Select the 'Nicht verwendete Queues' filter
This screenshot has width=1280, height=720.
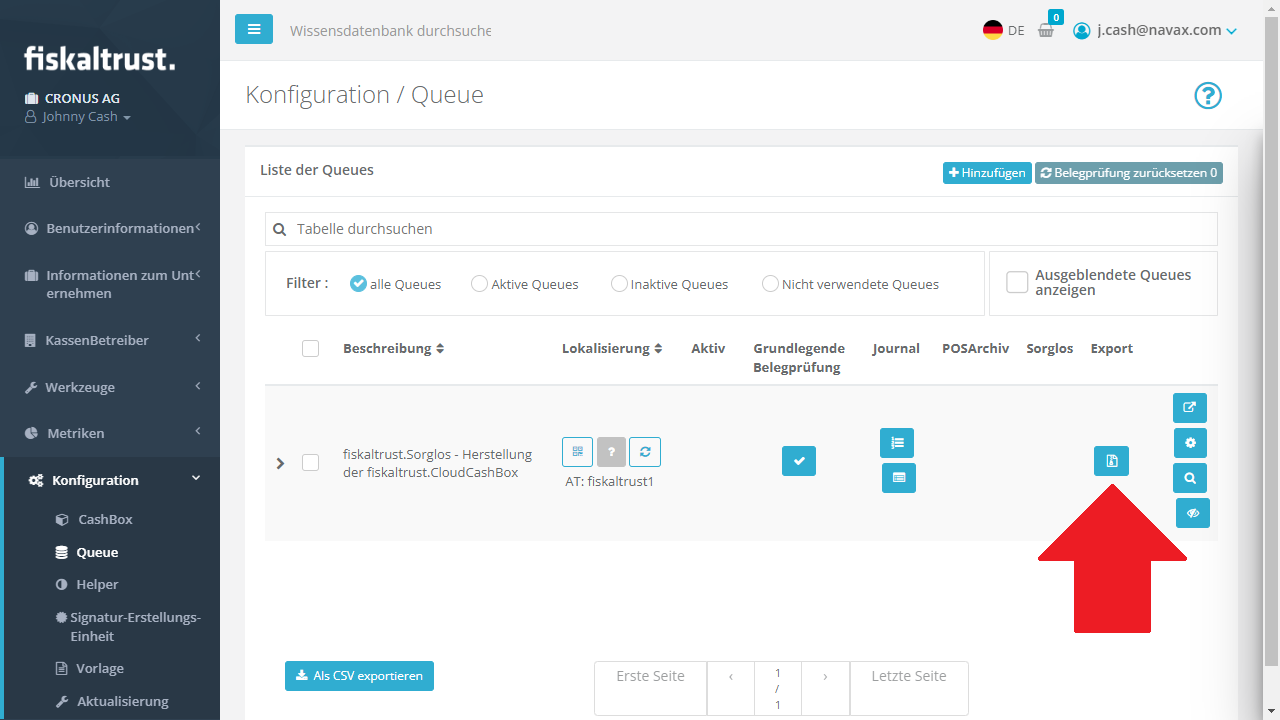(770, 284)
